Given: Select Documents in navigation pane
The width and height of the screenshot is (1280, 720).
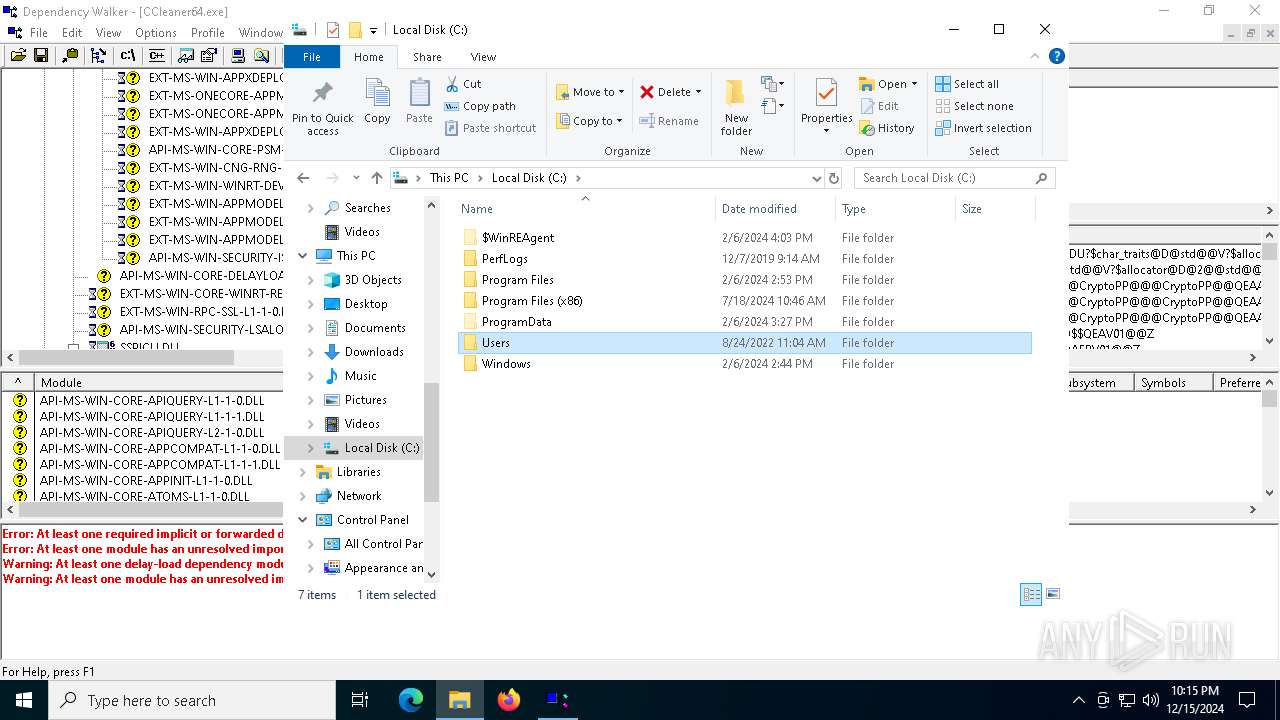Looking at the screenshot, I should click(x=375, y=328).
